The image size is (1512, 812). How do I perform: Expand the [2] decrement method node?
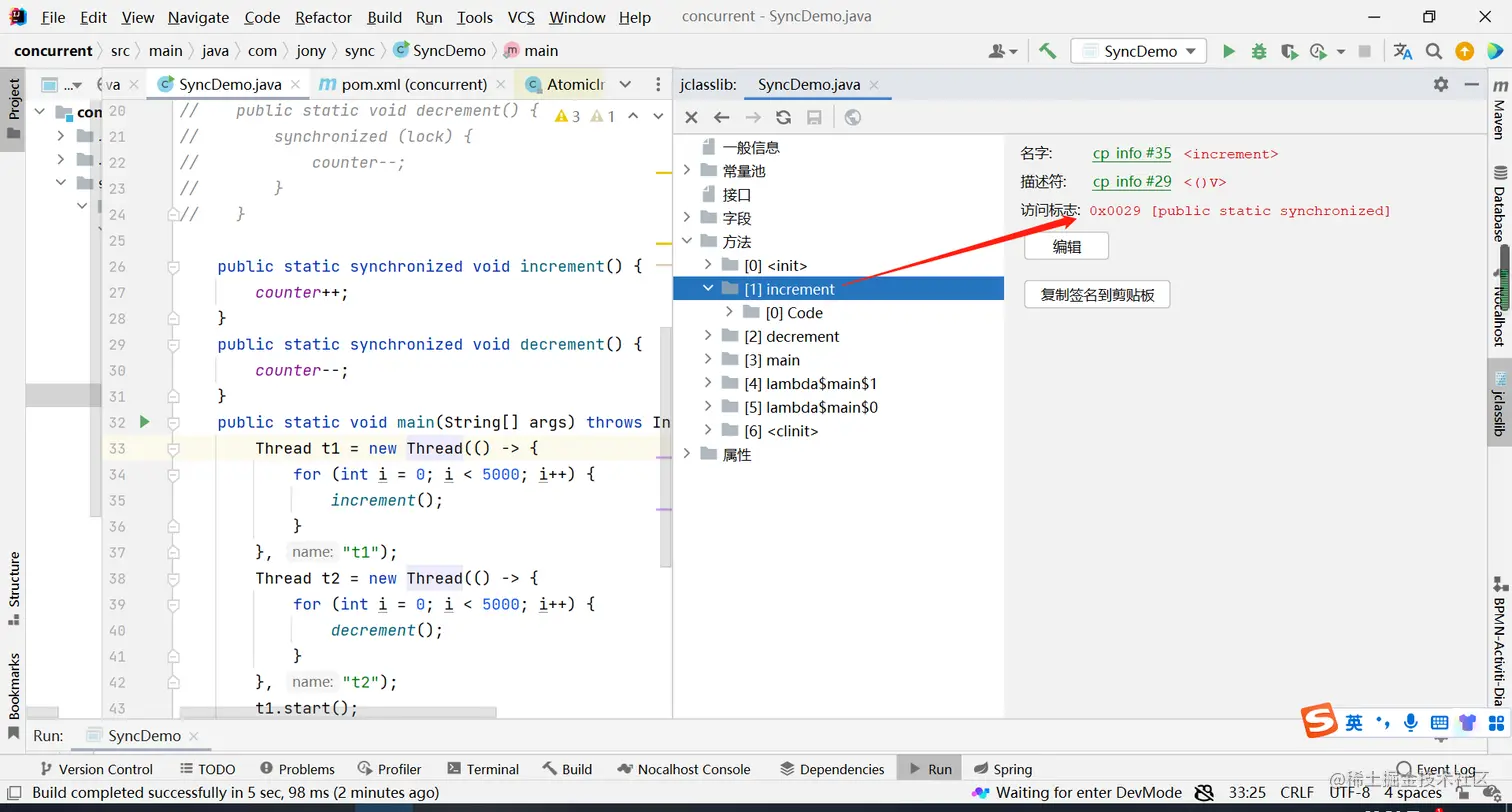click(708, 336)
